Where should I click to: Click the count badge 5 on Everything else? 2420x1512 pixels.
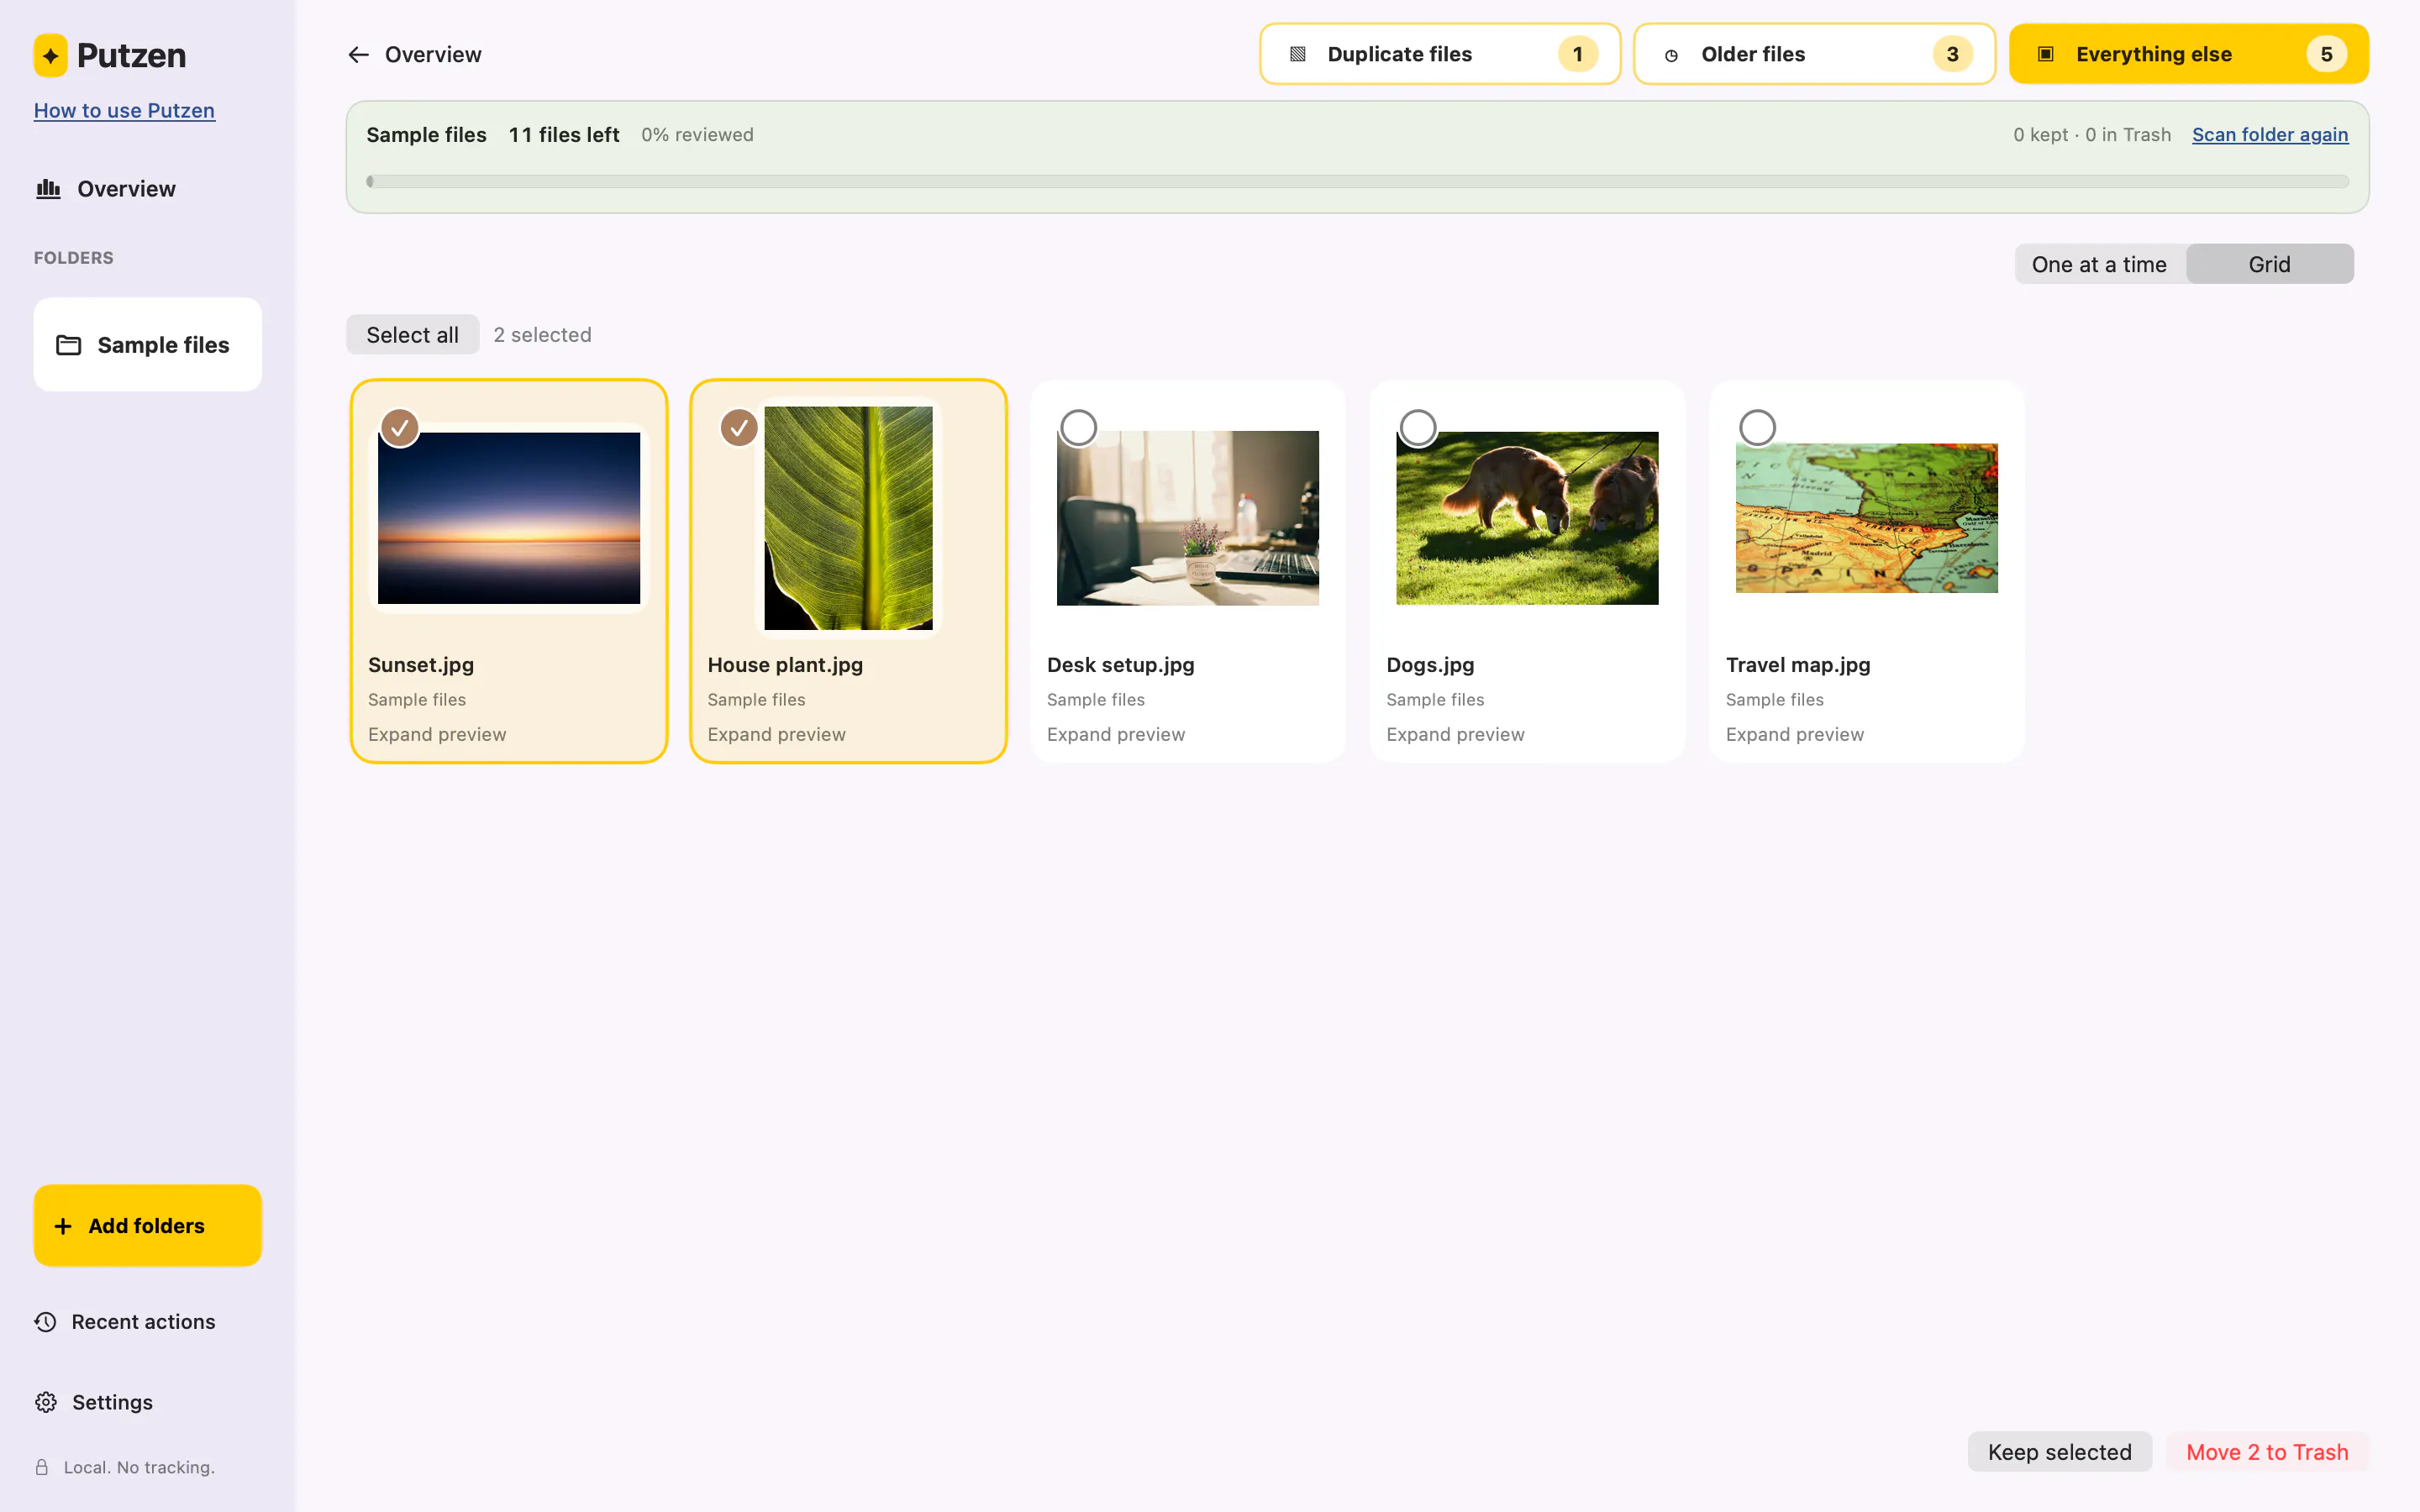2326,54
